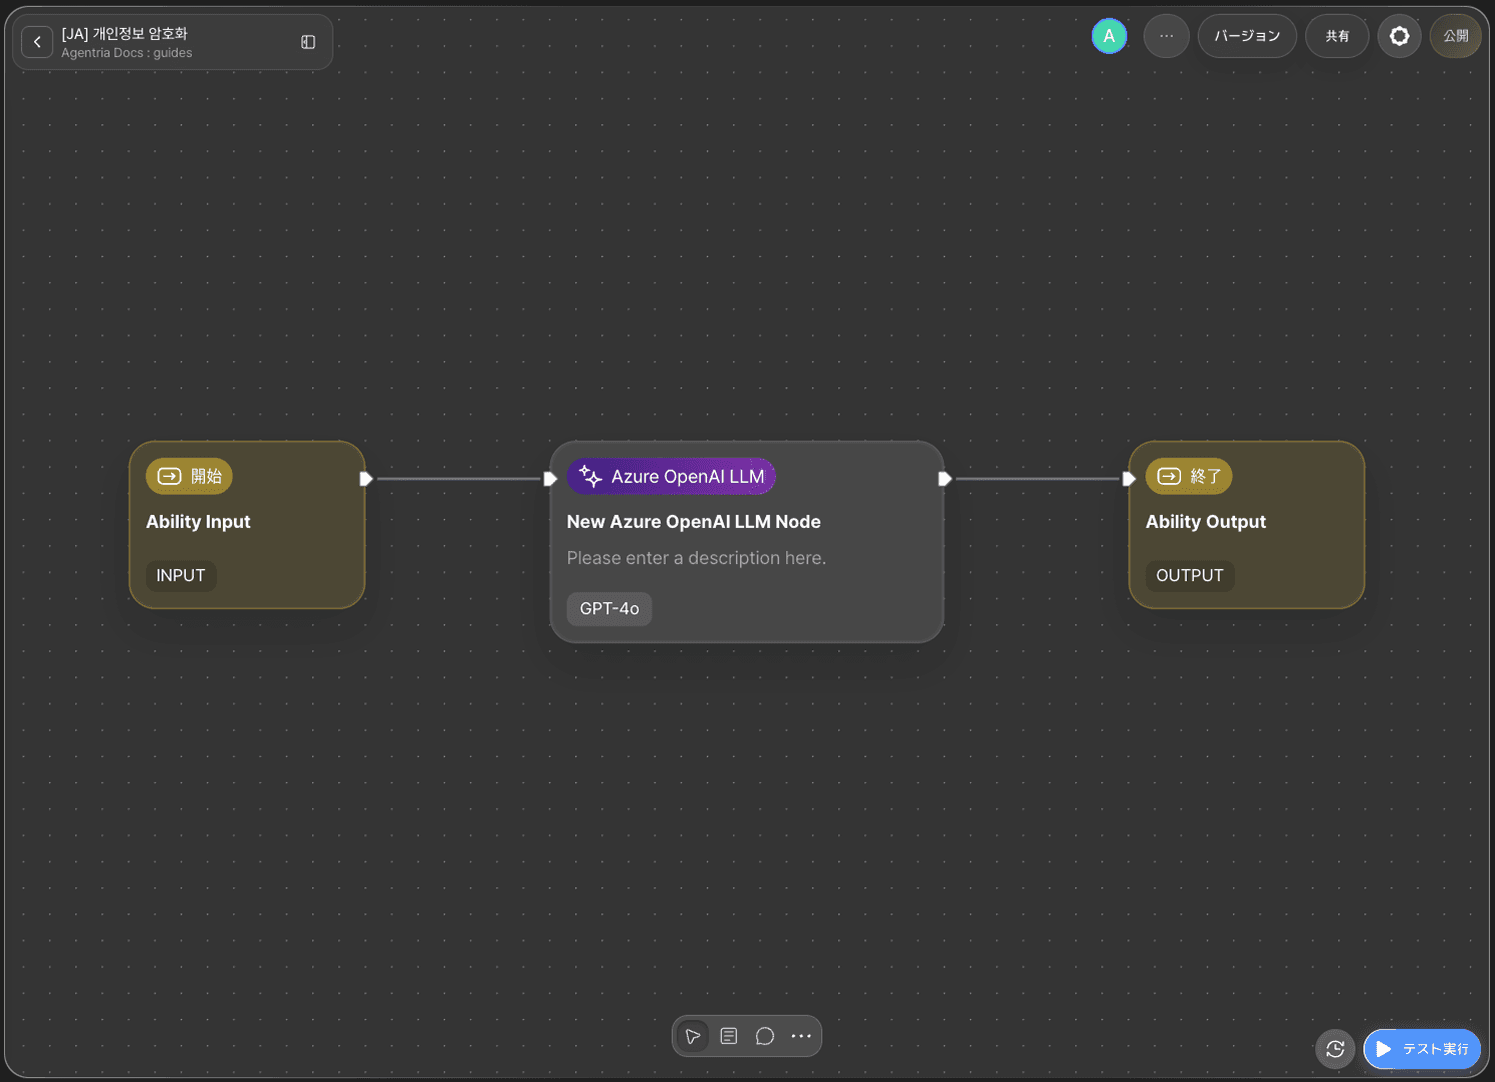Select the note tool in bottom toolbar
The image size is (1495, 1082).
tap(729, 1036)
